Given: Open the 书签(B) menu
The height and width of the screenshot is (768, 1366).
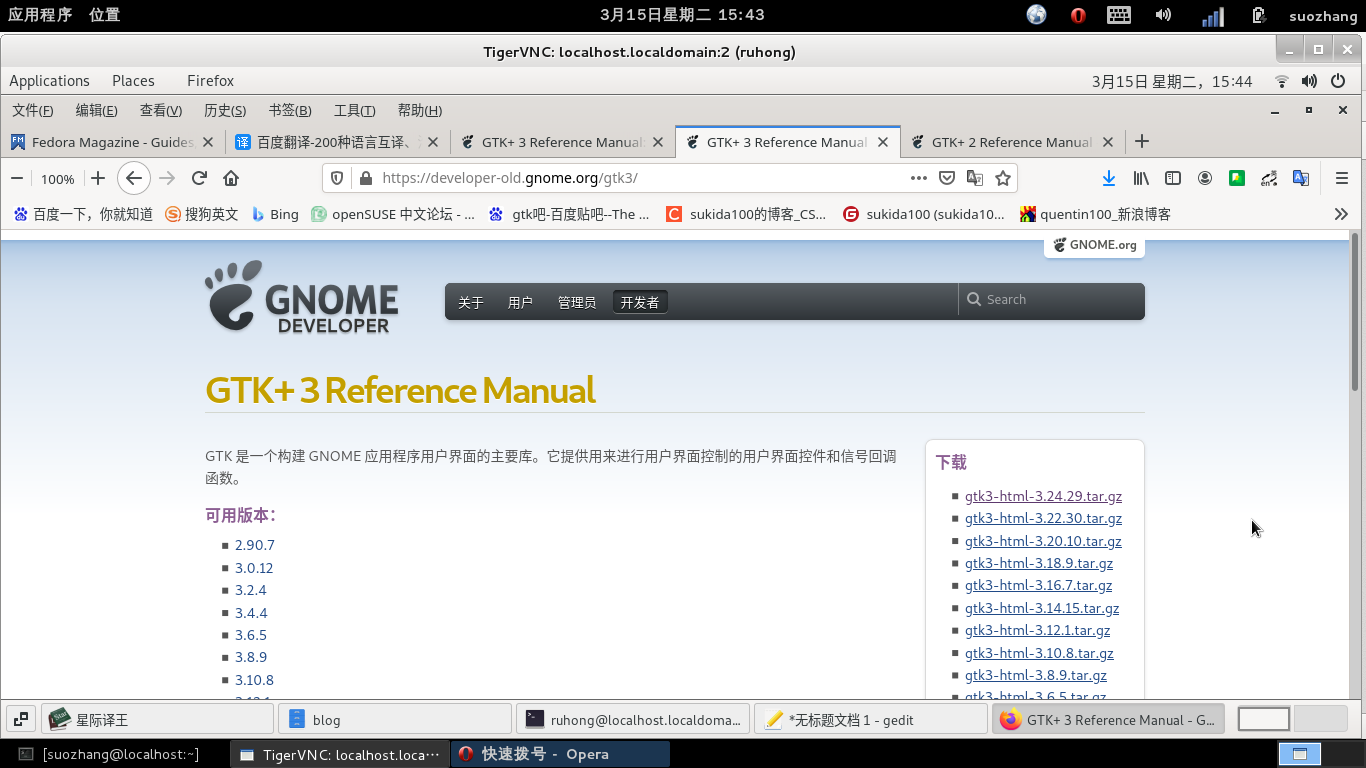Looking at the screenshot, I should (x=289, y=110).
